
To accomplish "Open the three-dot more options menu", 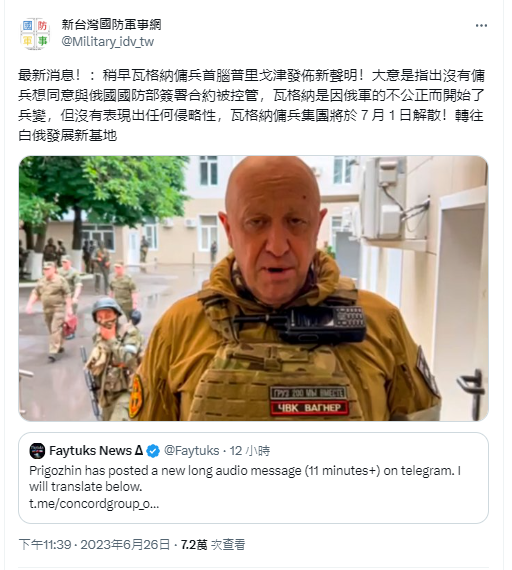I will 481,25.
